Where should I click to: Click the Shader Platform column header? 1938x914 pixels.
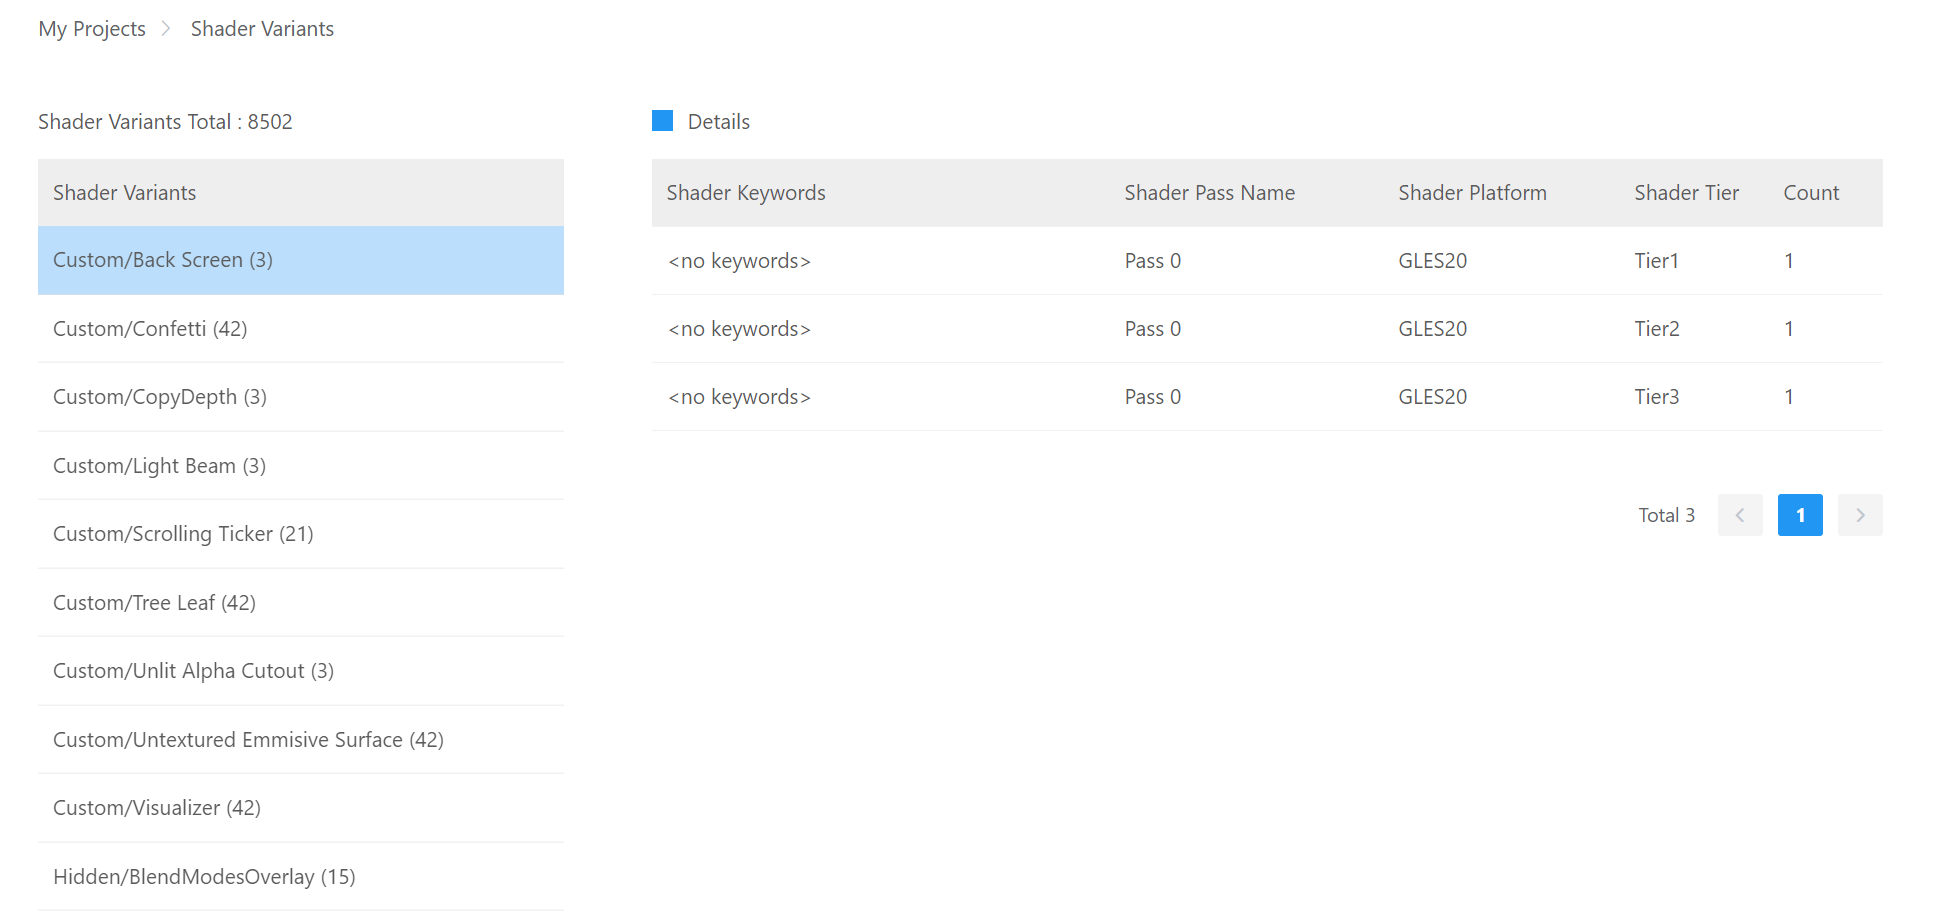[1472, 193]
